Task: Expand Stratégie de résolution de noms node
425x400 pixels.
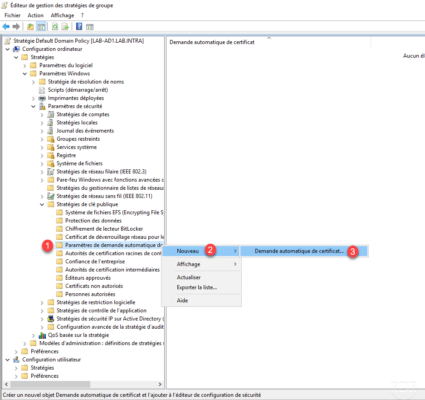Action: pos(33,82)
